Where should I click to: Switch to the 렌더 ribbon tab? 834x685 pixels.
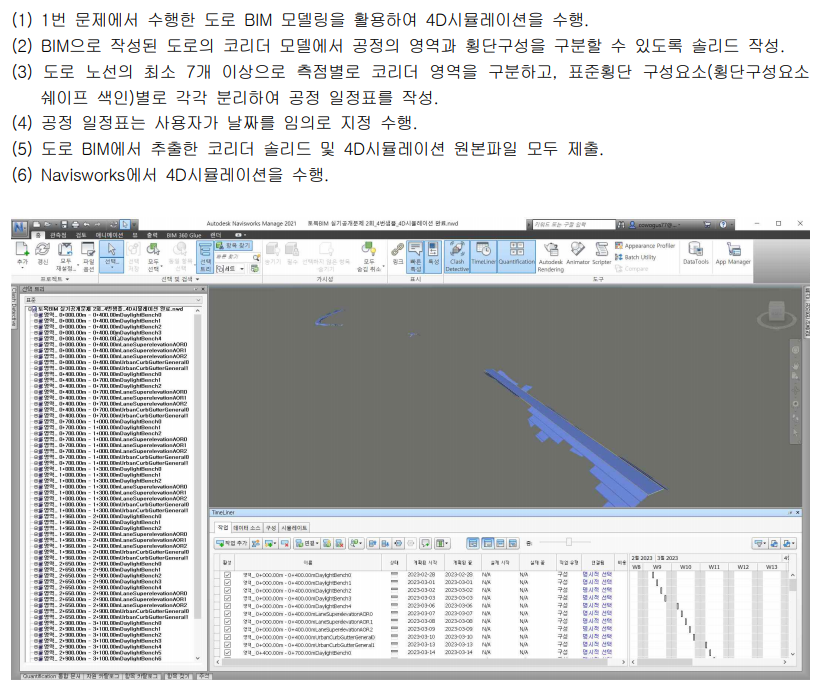pos(215,235)
